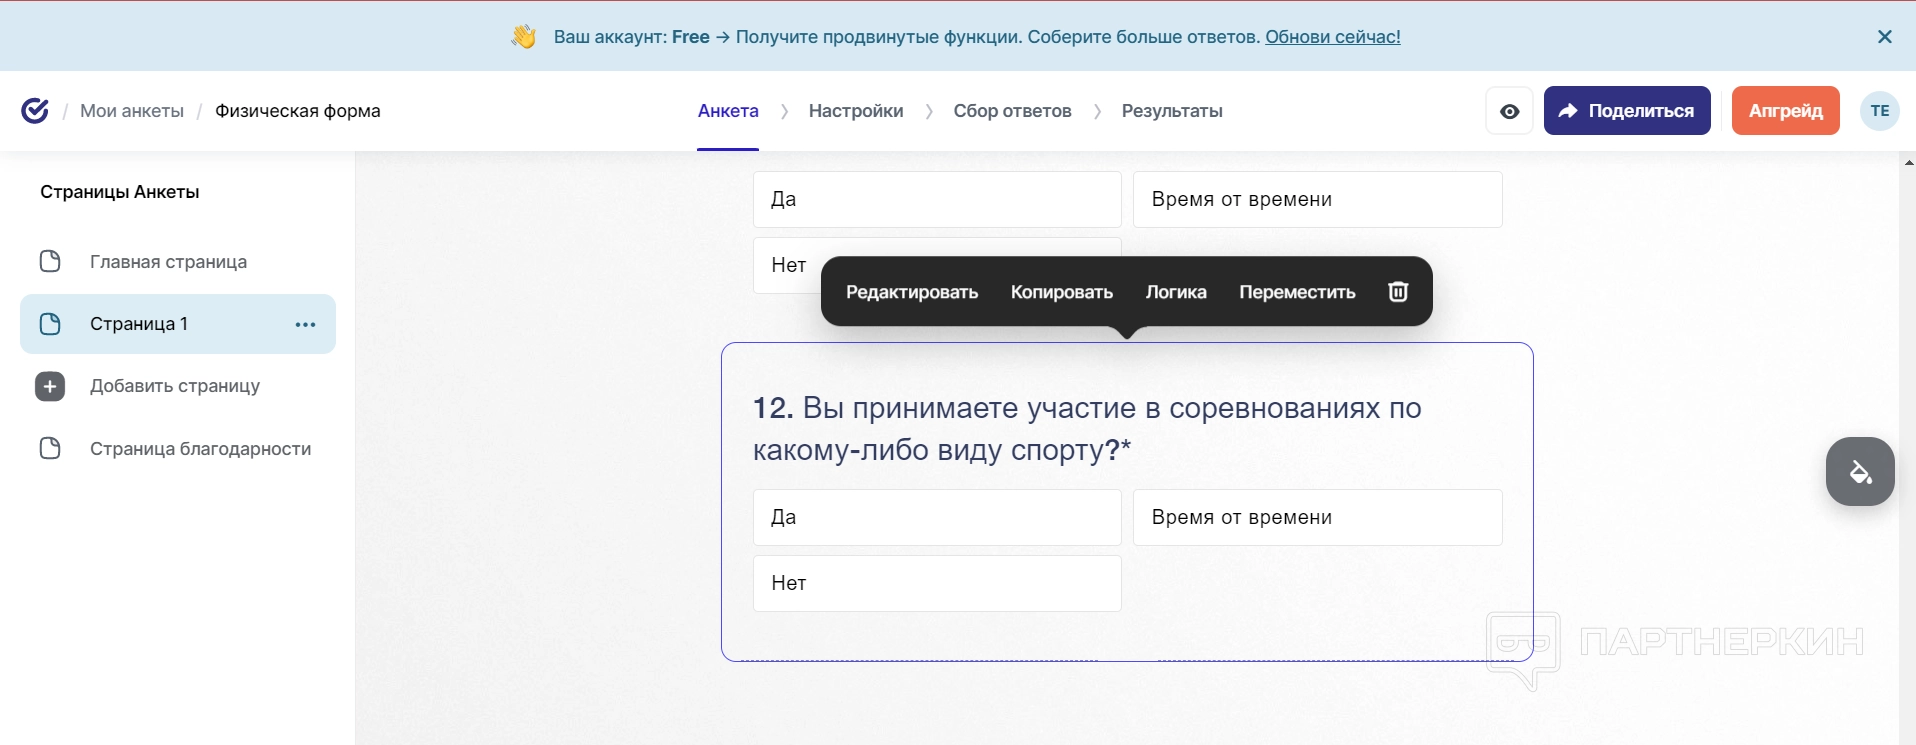The width and height of the screenshot is (1916, 745).
Task: Follow the Обнови сейчас! link
Action: click(1332, 37)
